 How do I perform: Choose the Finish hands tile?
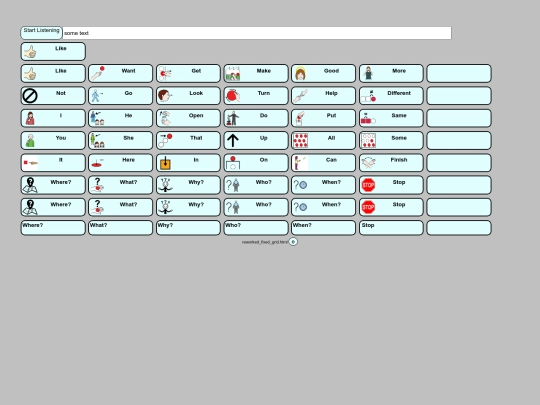click(x=391, y=163)
